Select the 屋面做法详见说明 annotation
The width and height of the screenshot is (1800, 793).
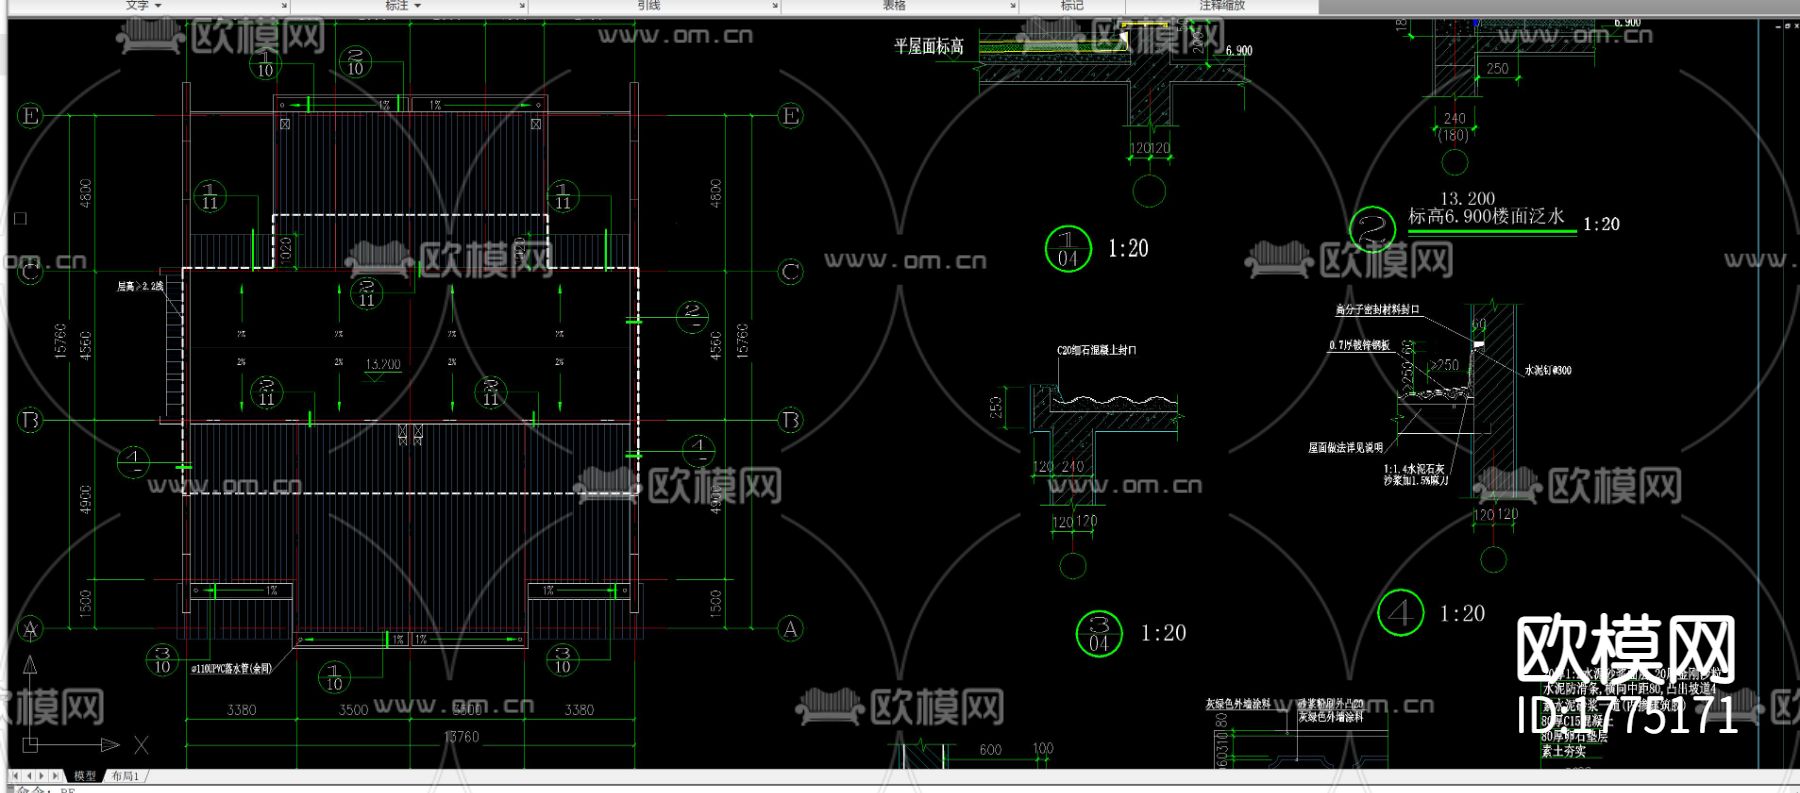[x=1345, y=448]
